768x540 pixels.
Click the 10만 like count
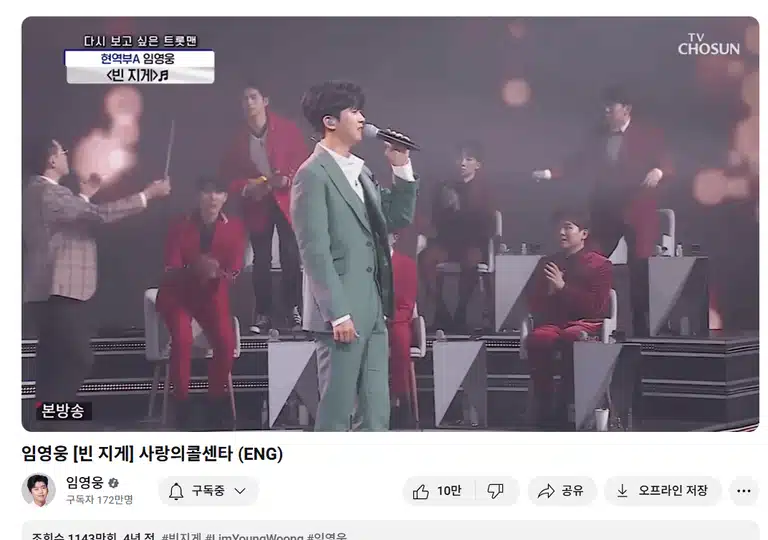tap(449, 491)
